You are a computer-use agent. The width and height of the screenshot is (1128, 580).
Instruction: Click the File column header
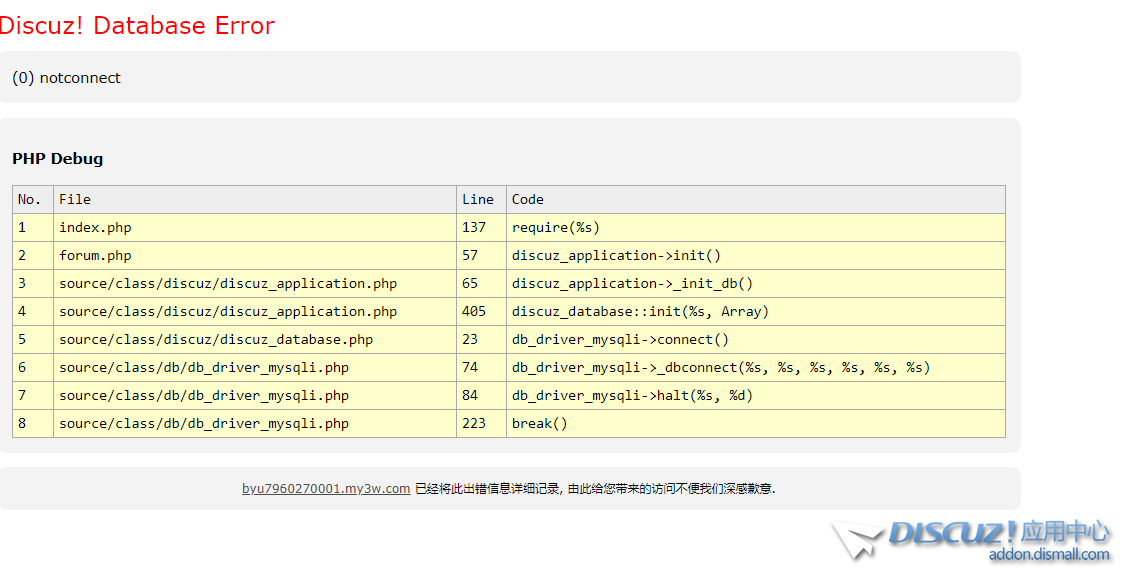[75, 199]
